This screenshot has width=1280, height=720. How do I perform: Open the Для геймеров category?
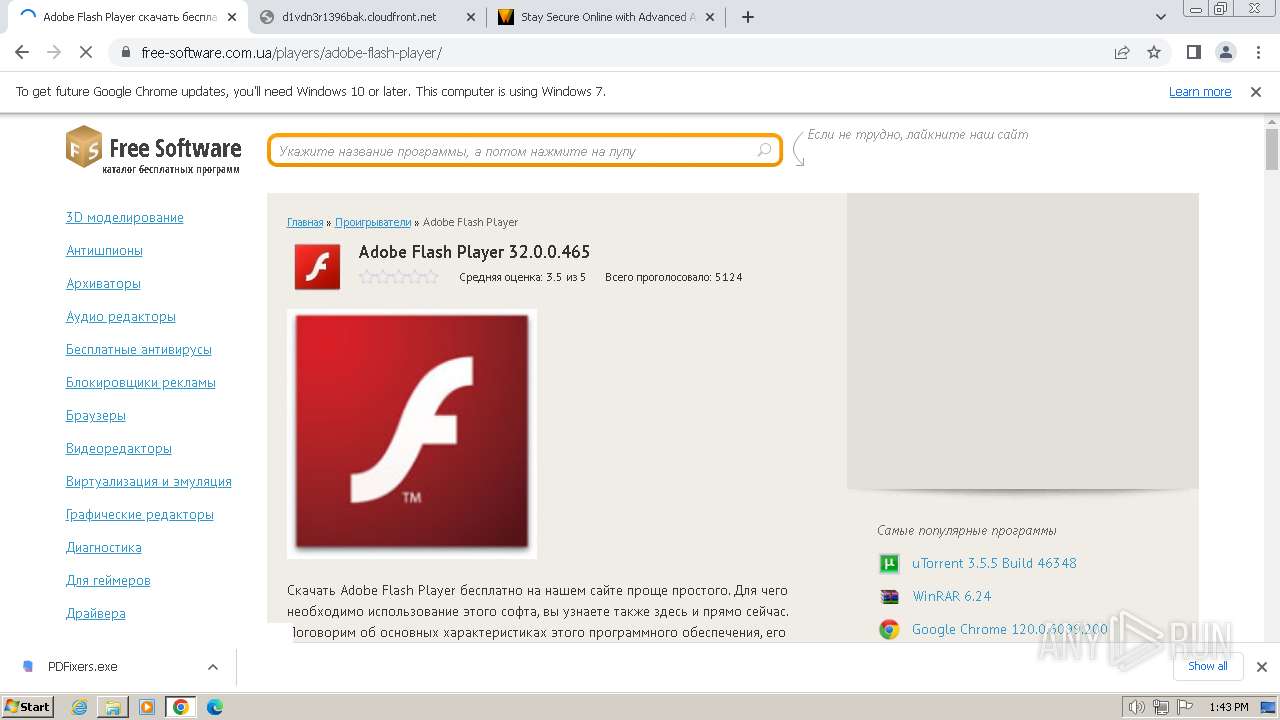pyautogui.click(x=108, y=580)
